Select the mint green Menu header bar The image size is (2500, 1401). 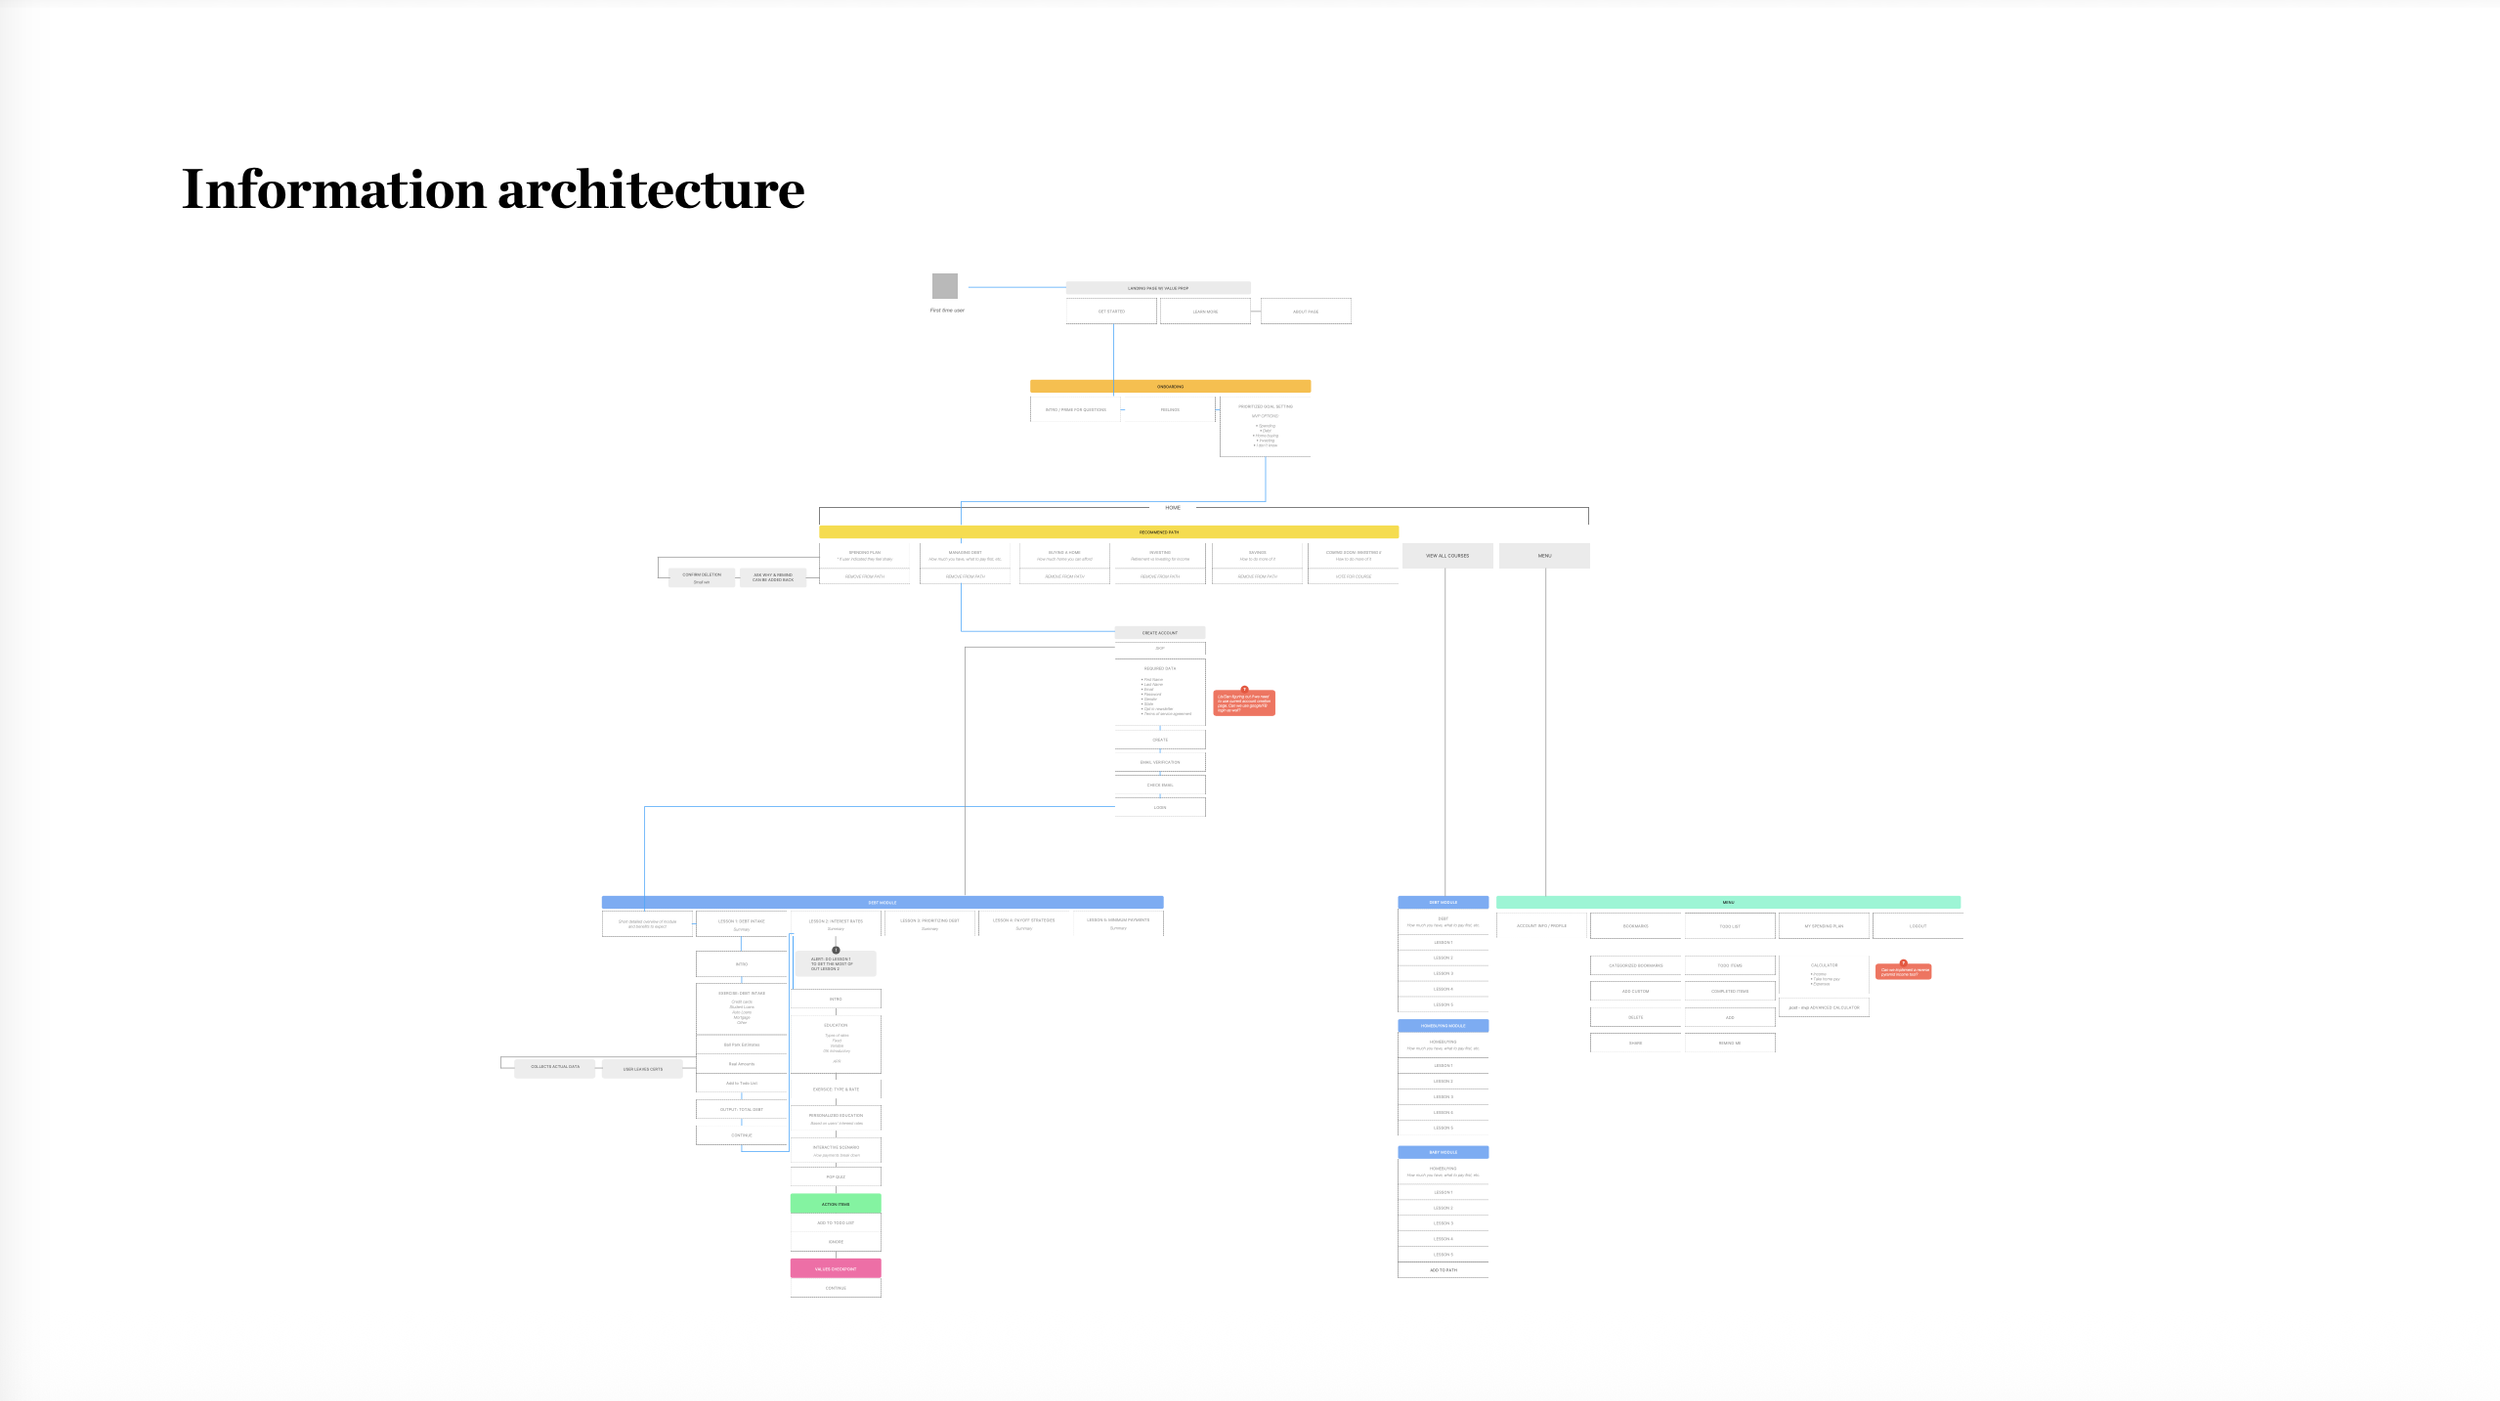1728,902
